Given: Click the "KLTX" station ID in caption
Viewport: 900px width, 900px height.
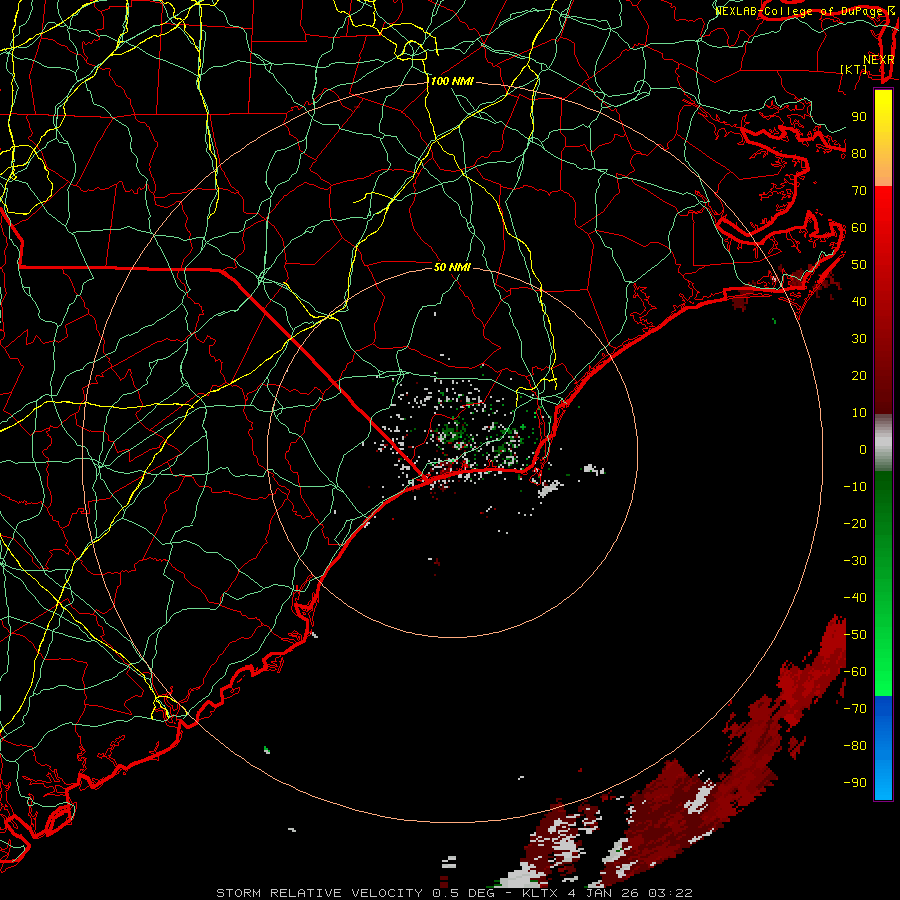Looking at the screenshot, I should click(x=540, y=893).
